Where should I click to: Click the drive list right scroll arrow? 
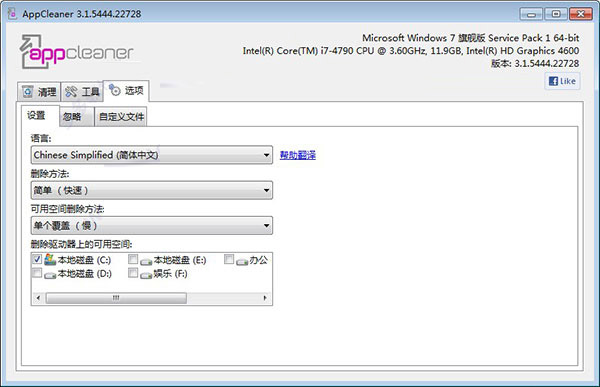coord(265,298)
